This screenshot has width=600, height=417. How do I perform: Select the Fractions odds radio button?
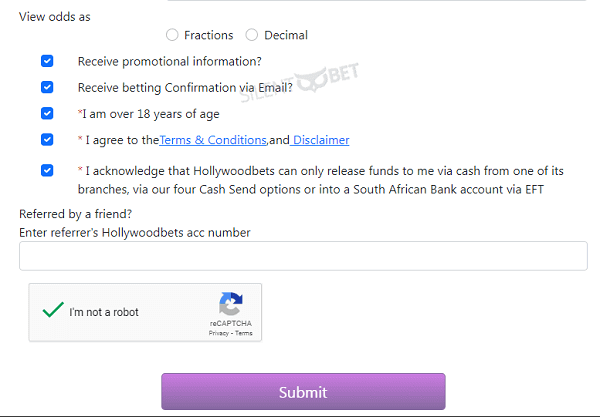tap(172, 35)
